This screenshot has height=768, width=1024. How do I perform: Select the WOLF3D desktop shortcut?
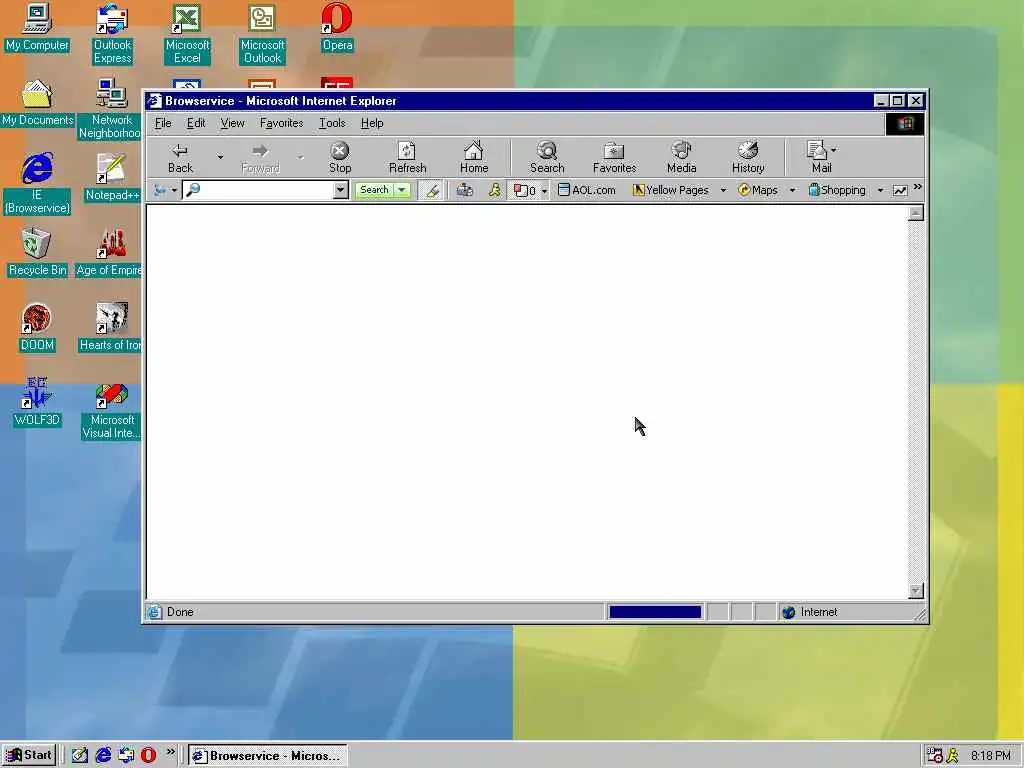click(37, 402)
